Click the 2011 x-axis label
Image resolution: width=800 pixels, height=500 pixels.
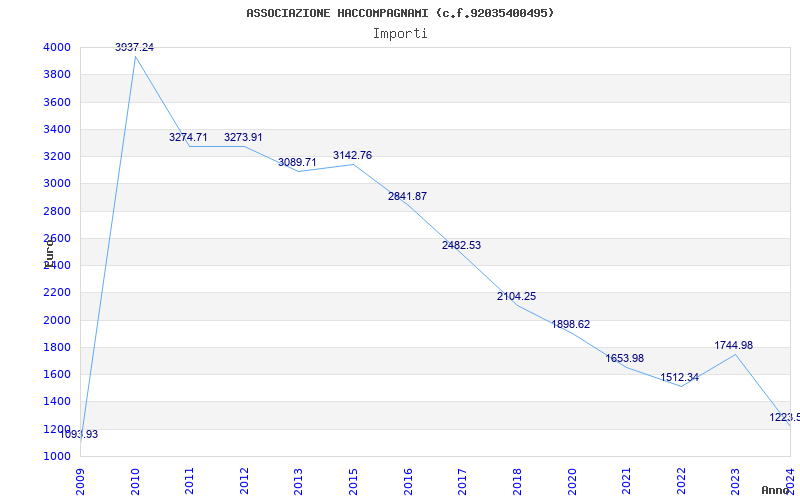pos(189,482)
